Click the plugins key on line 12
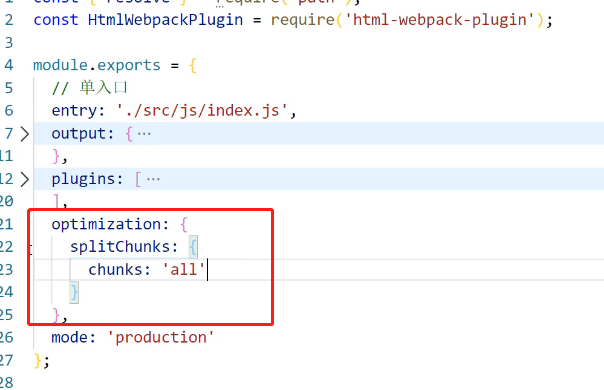 (x=84, y=179)
